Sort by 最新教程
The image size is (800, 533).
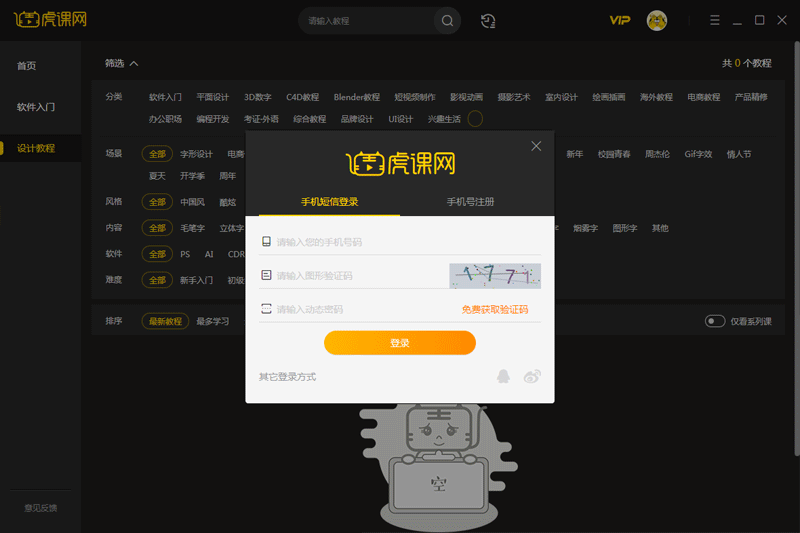tap(165, 321)
